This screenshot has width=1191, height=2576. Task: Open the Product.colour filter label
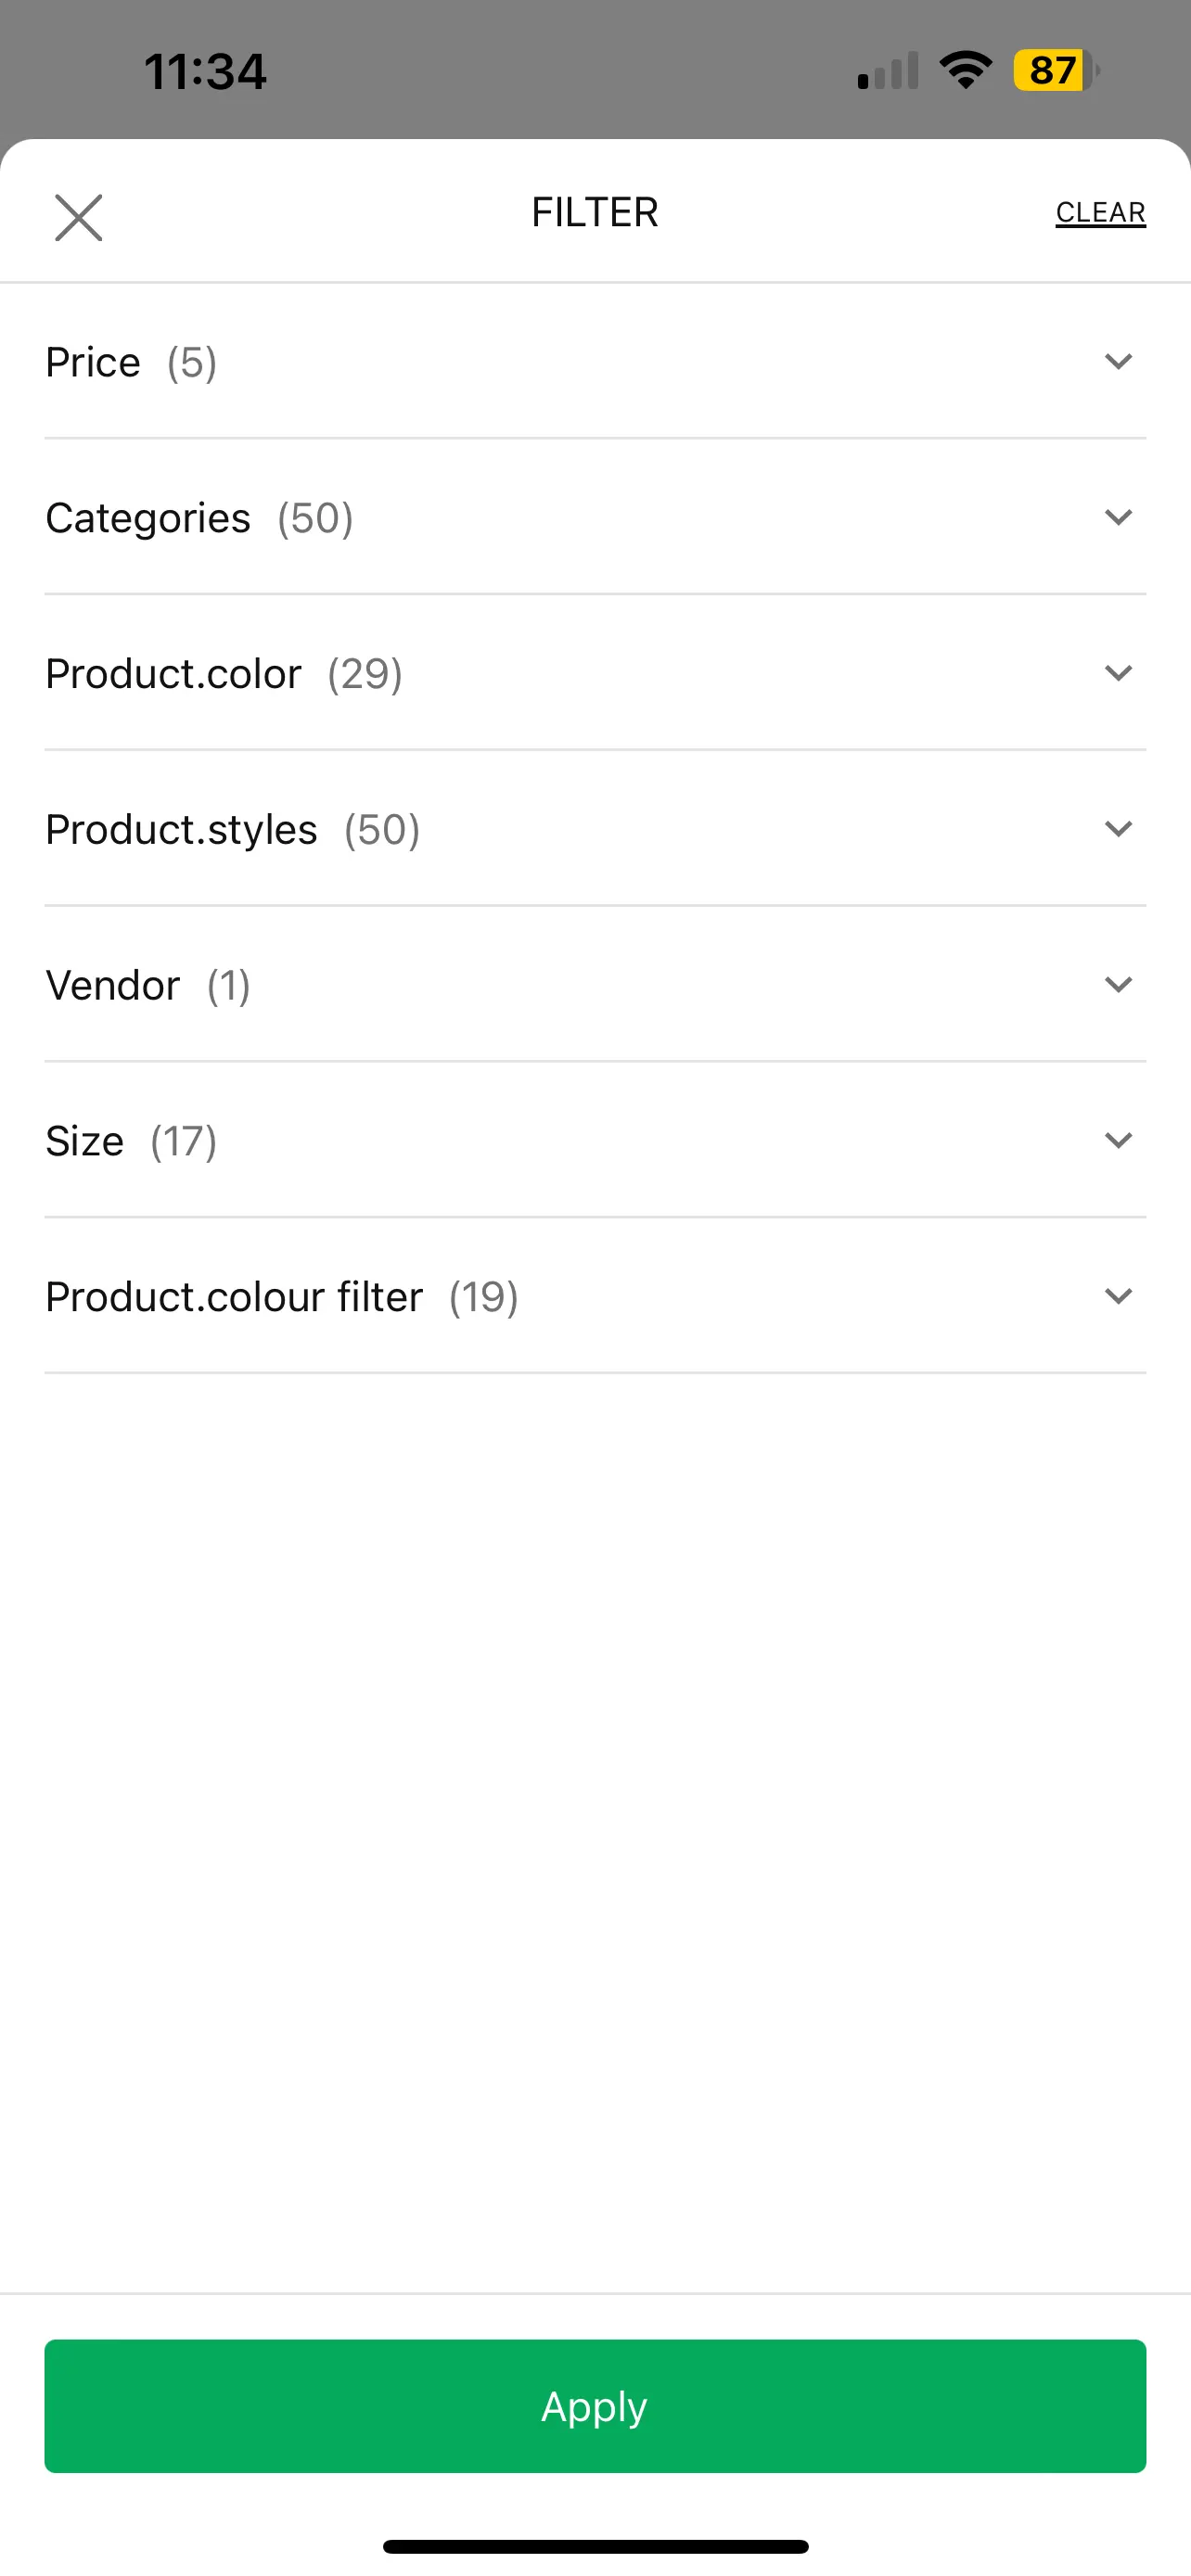tap(234, 1298)
